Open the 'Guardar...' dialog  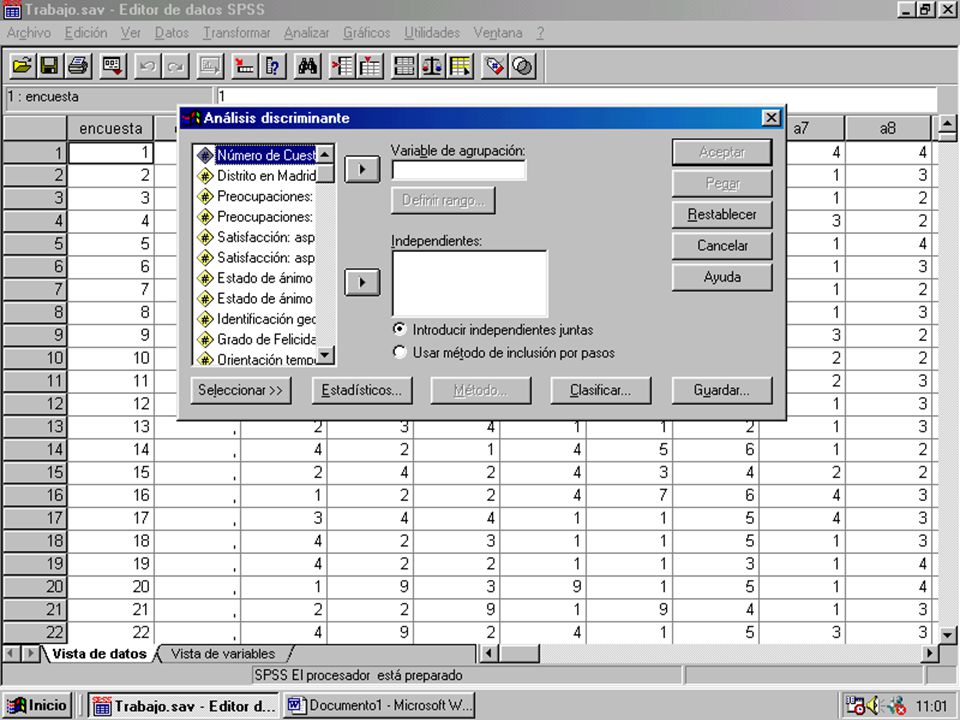722,390
